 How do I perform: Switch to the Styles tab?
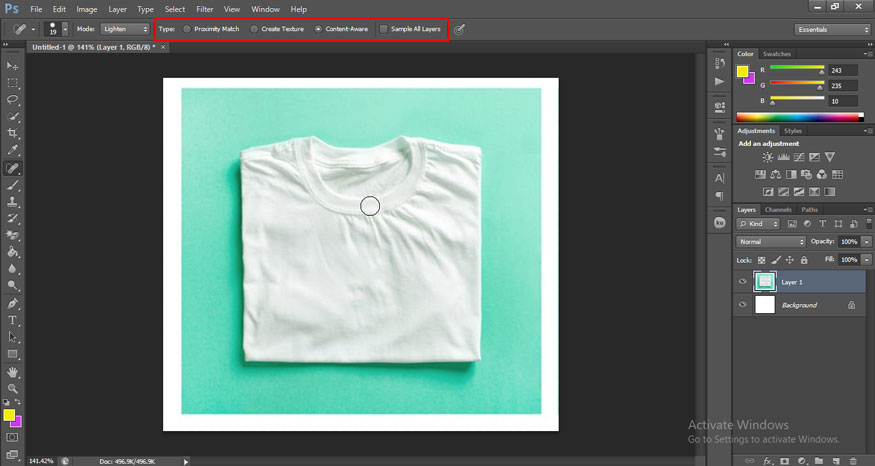click(792, 131)
